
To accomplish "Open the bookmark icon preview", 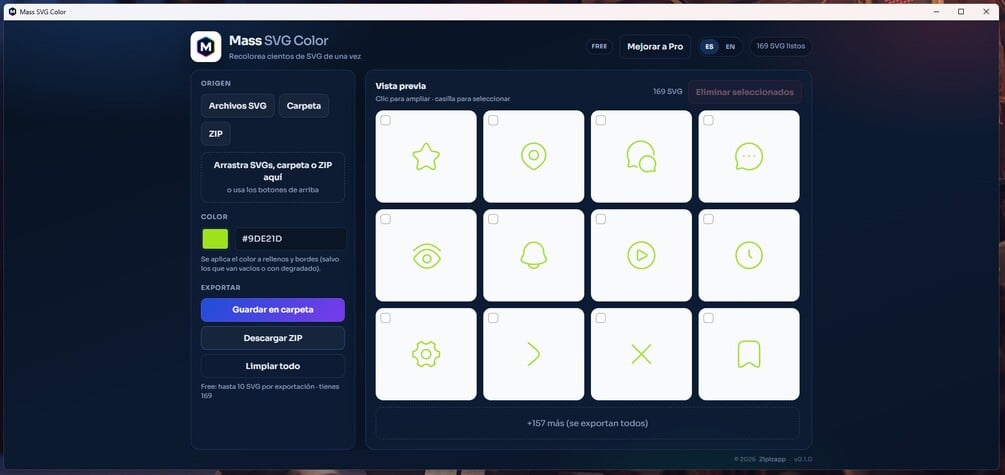I will tap(749, 354).
